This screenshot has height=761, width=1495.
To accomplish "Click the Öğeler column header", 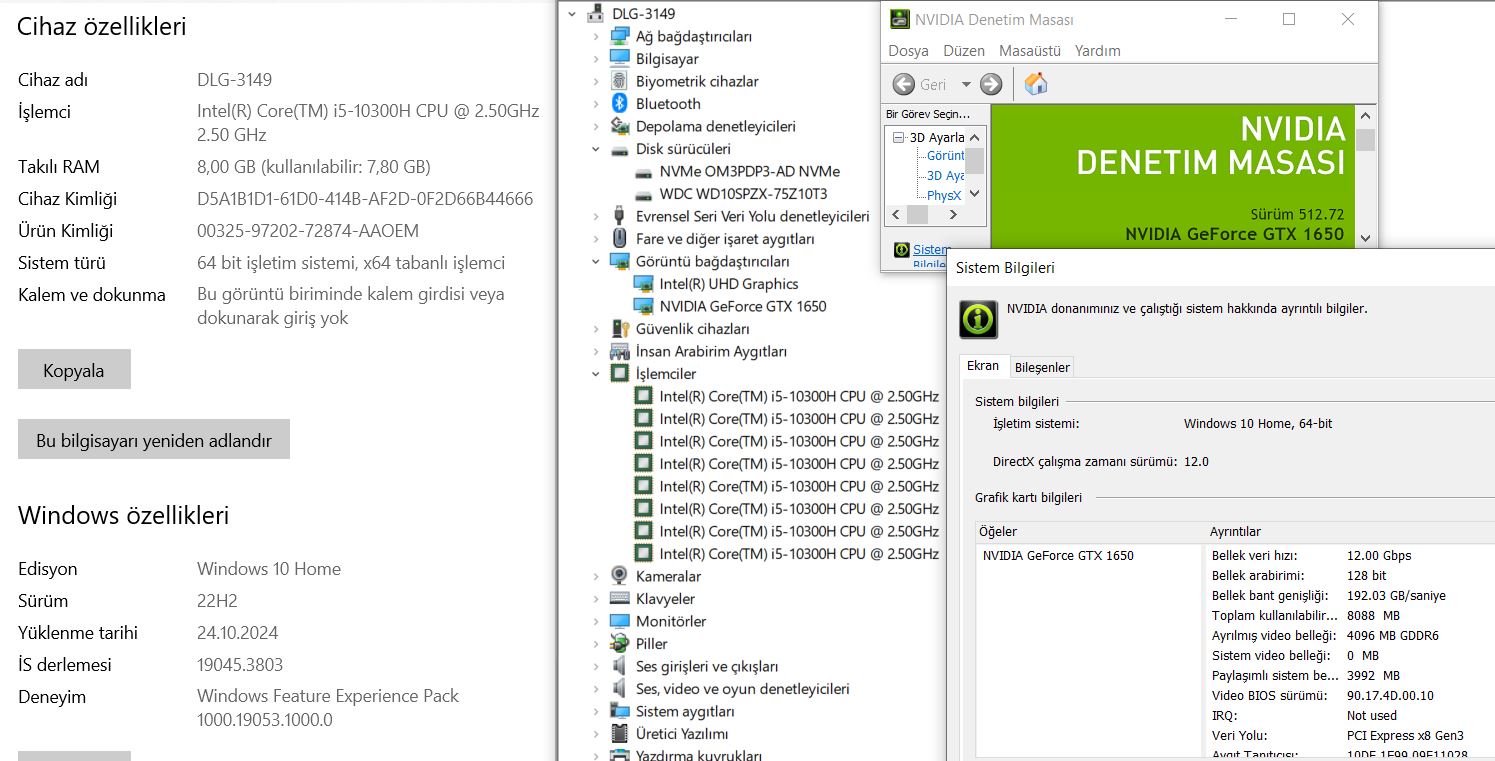I will [x=1089, y=531].
